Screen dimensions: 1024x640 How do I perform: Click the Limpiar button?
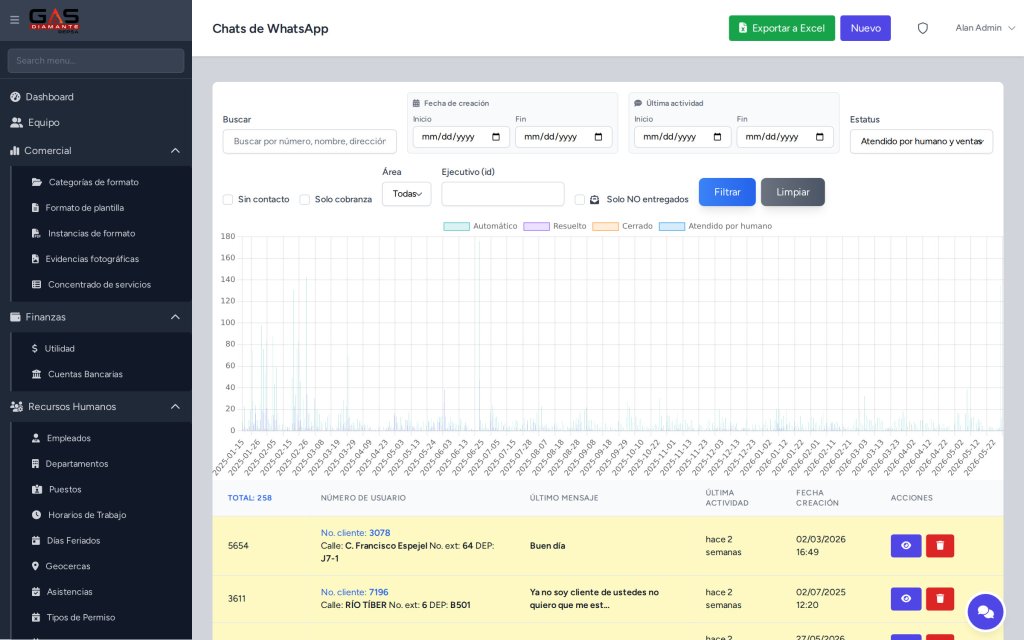coord(793,192)
